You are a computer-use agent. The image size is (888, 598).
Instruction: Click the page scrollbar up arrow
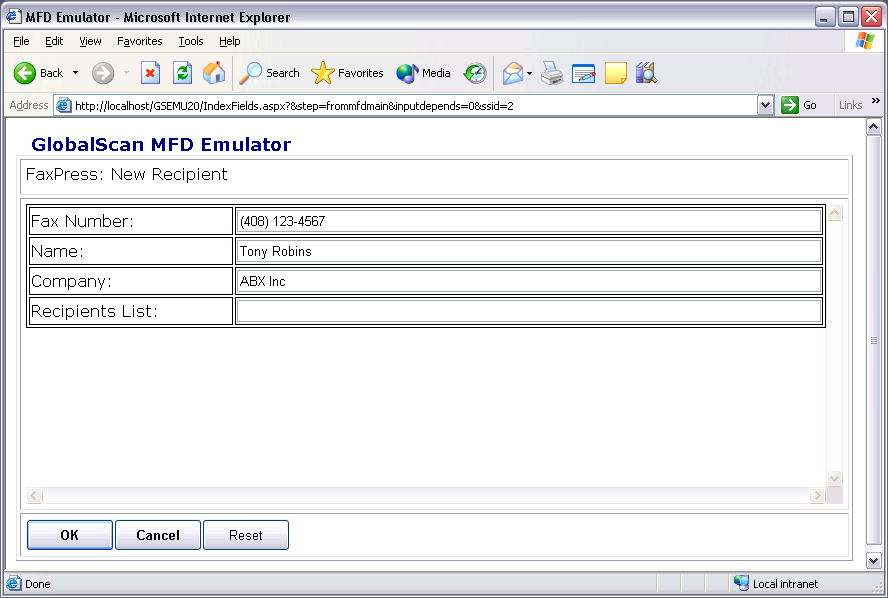(874, 127)
